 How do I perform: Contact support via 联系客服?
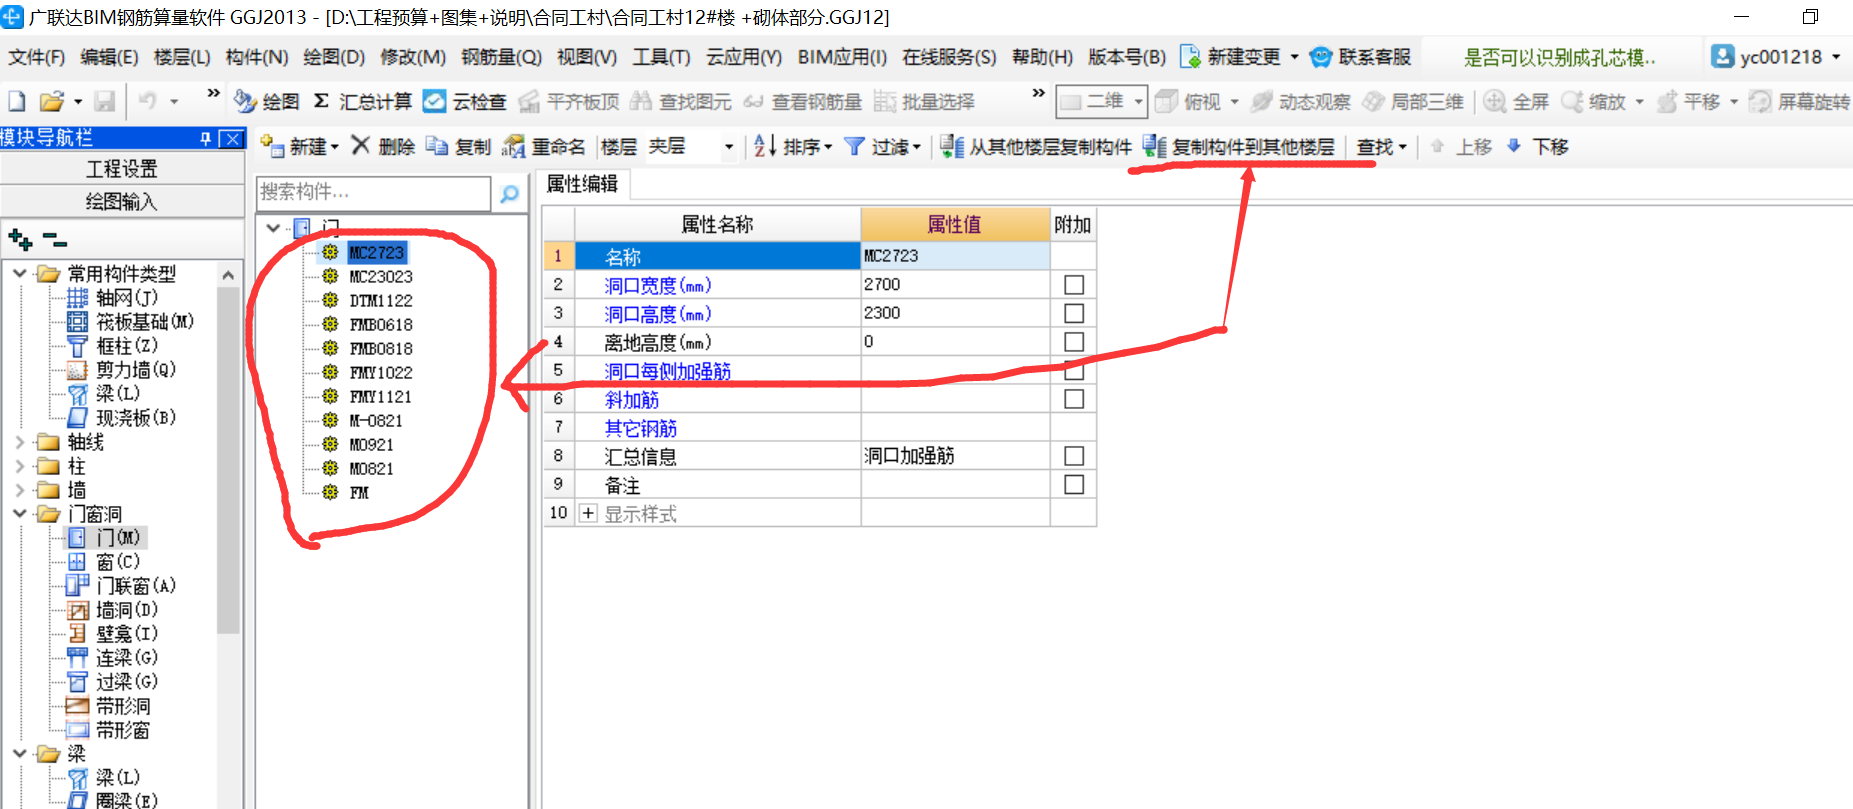coord(1360,57)
